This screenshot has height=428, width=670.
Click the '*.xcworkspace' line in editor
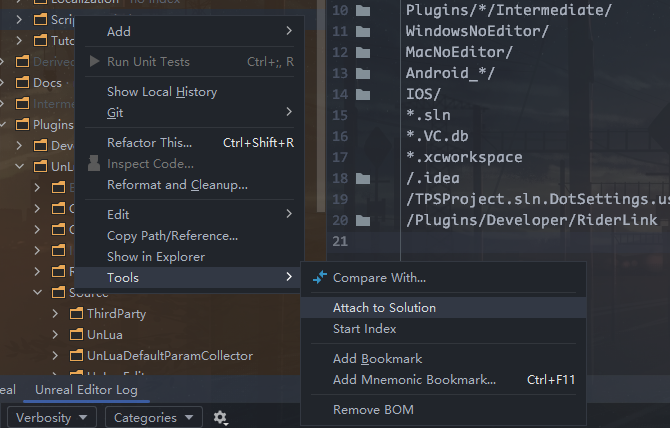point(464,157)
